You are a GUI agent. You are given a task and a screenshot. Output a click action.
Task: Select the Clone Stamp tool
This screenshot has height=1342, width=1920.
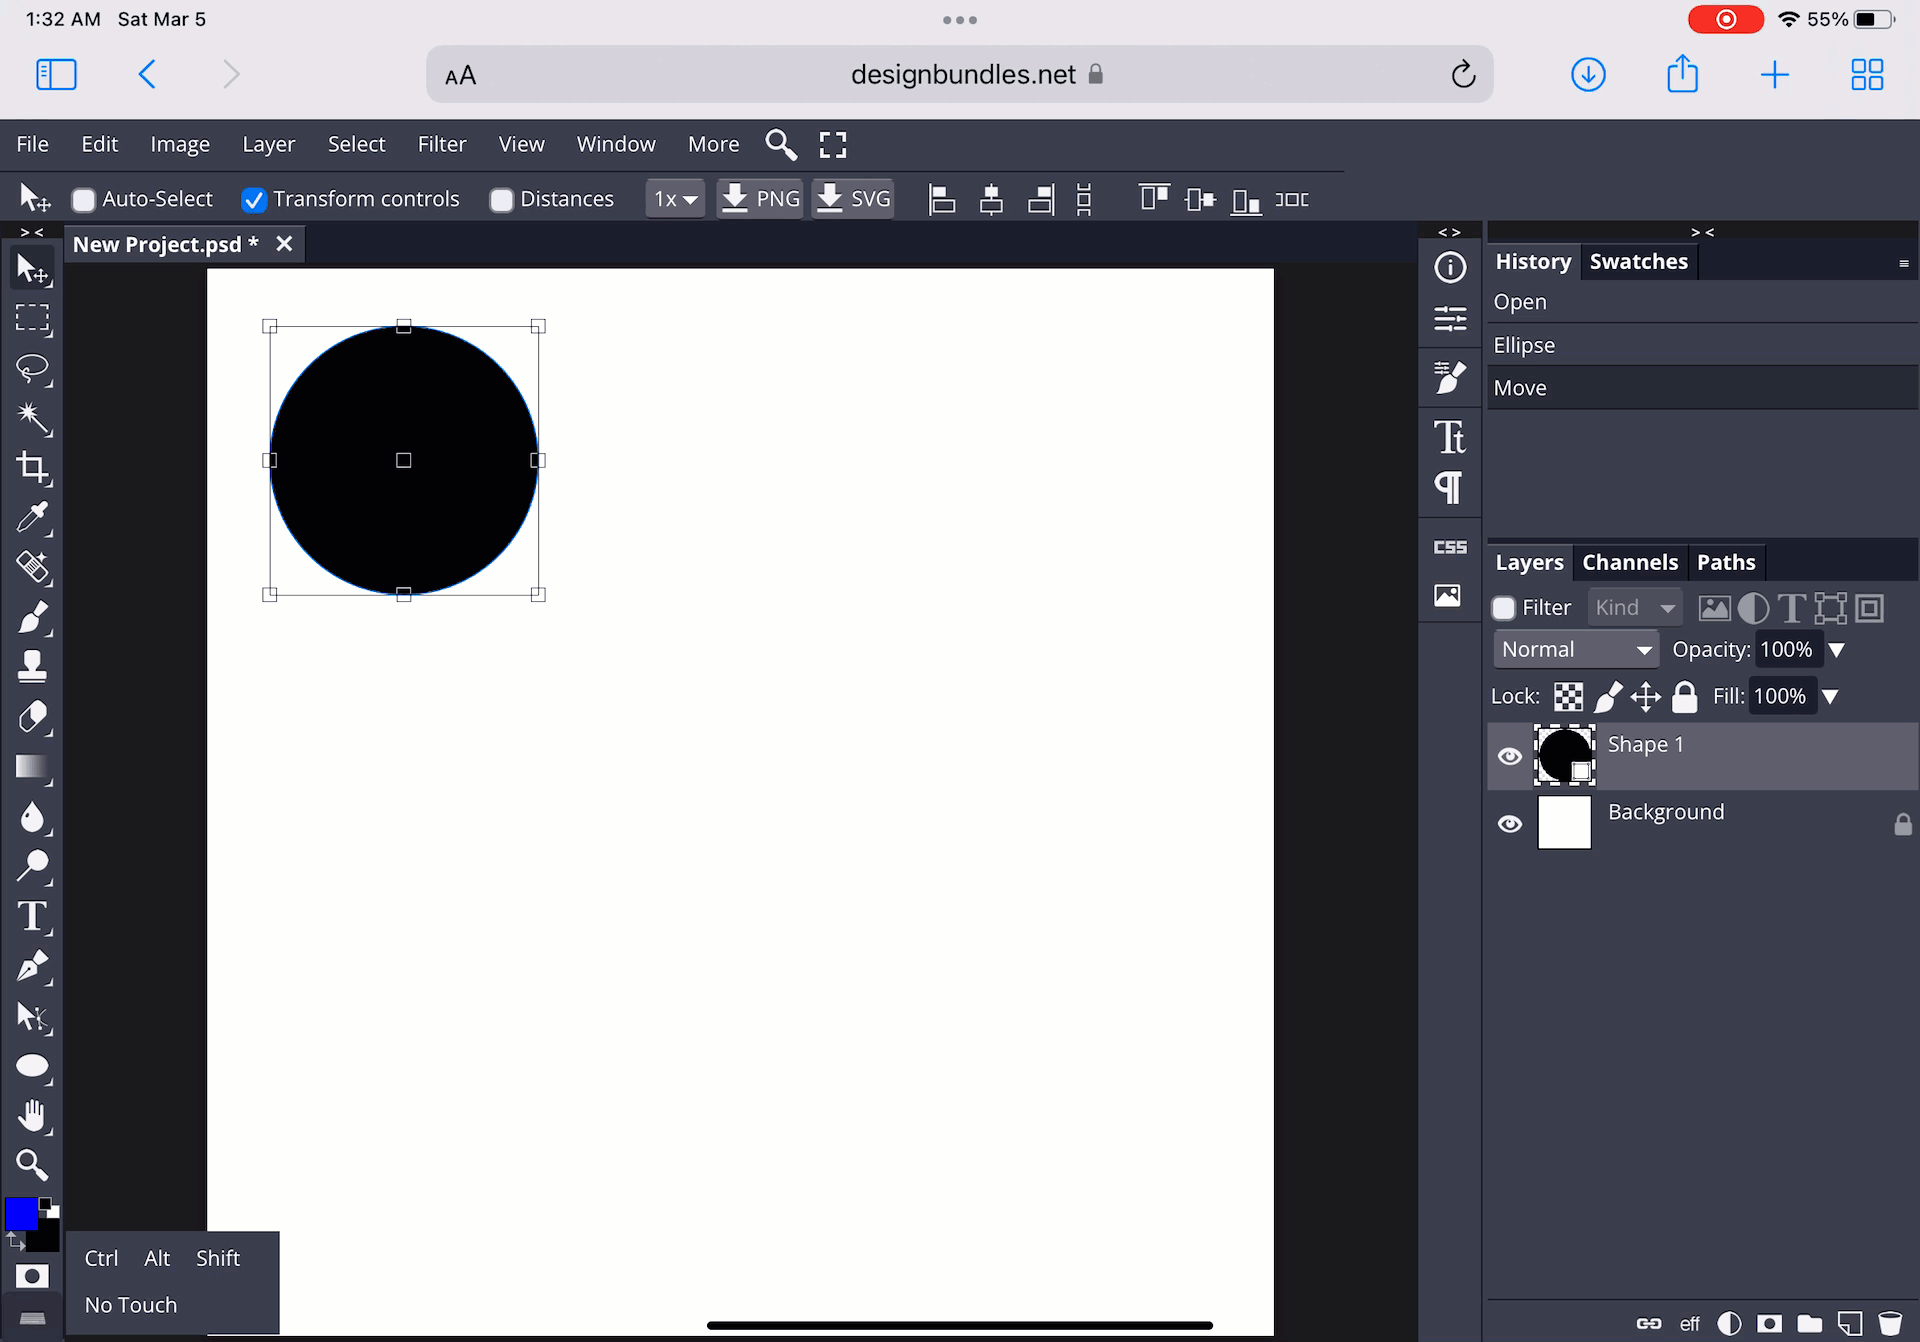(x=32, y=666)
